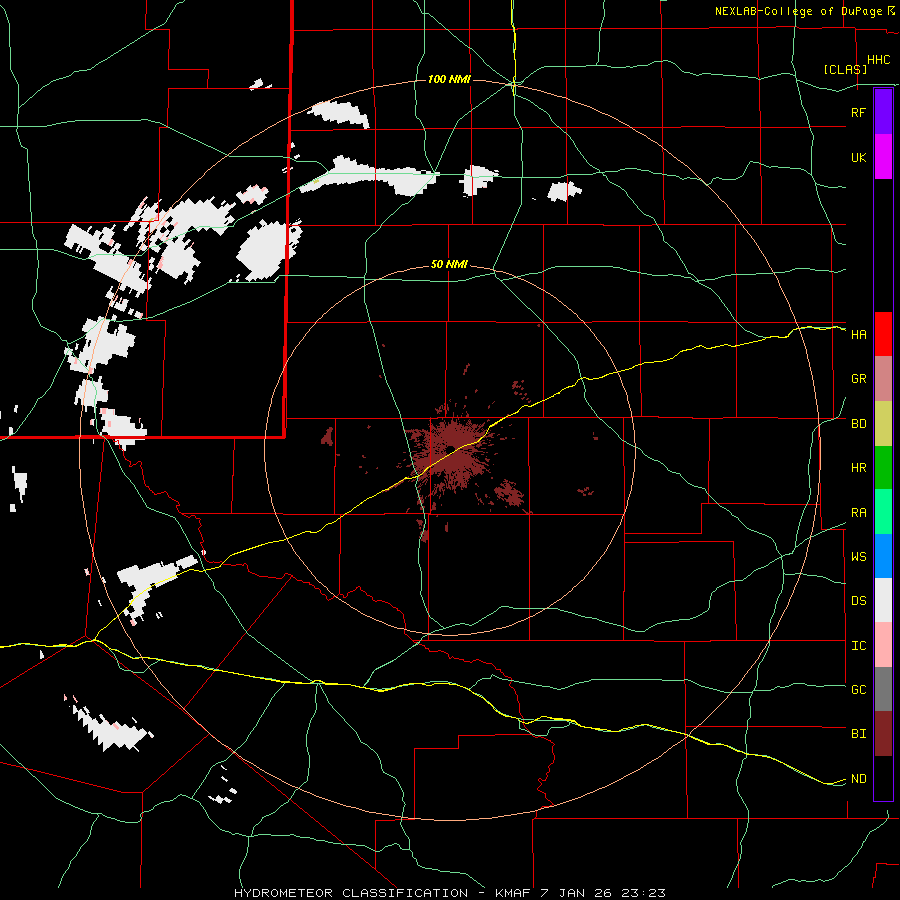Screen dimensions: 900x900
Task: Click the ND legend label
Action: (858, 779)
